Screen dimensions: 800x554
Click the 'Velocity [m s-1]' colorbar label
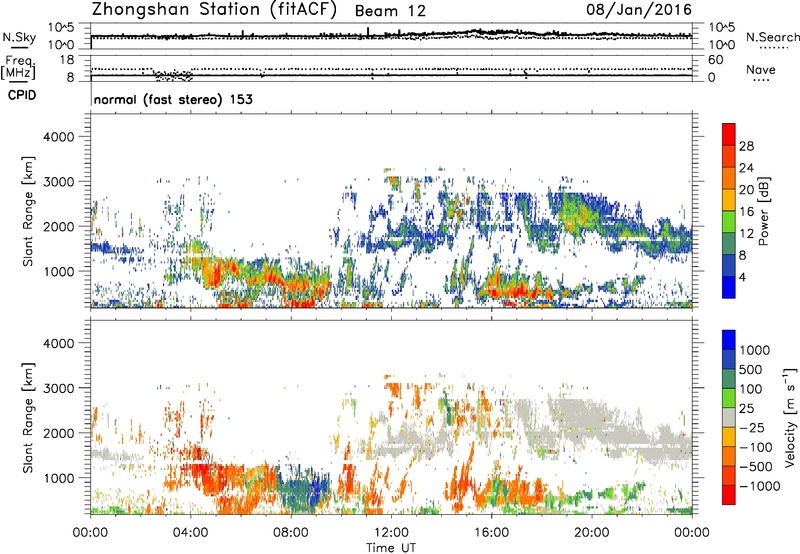(x=790, y=417)
